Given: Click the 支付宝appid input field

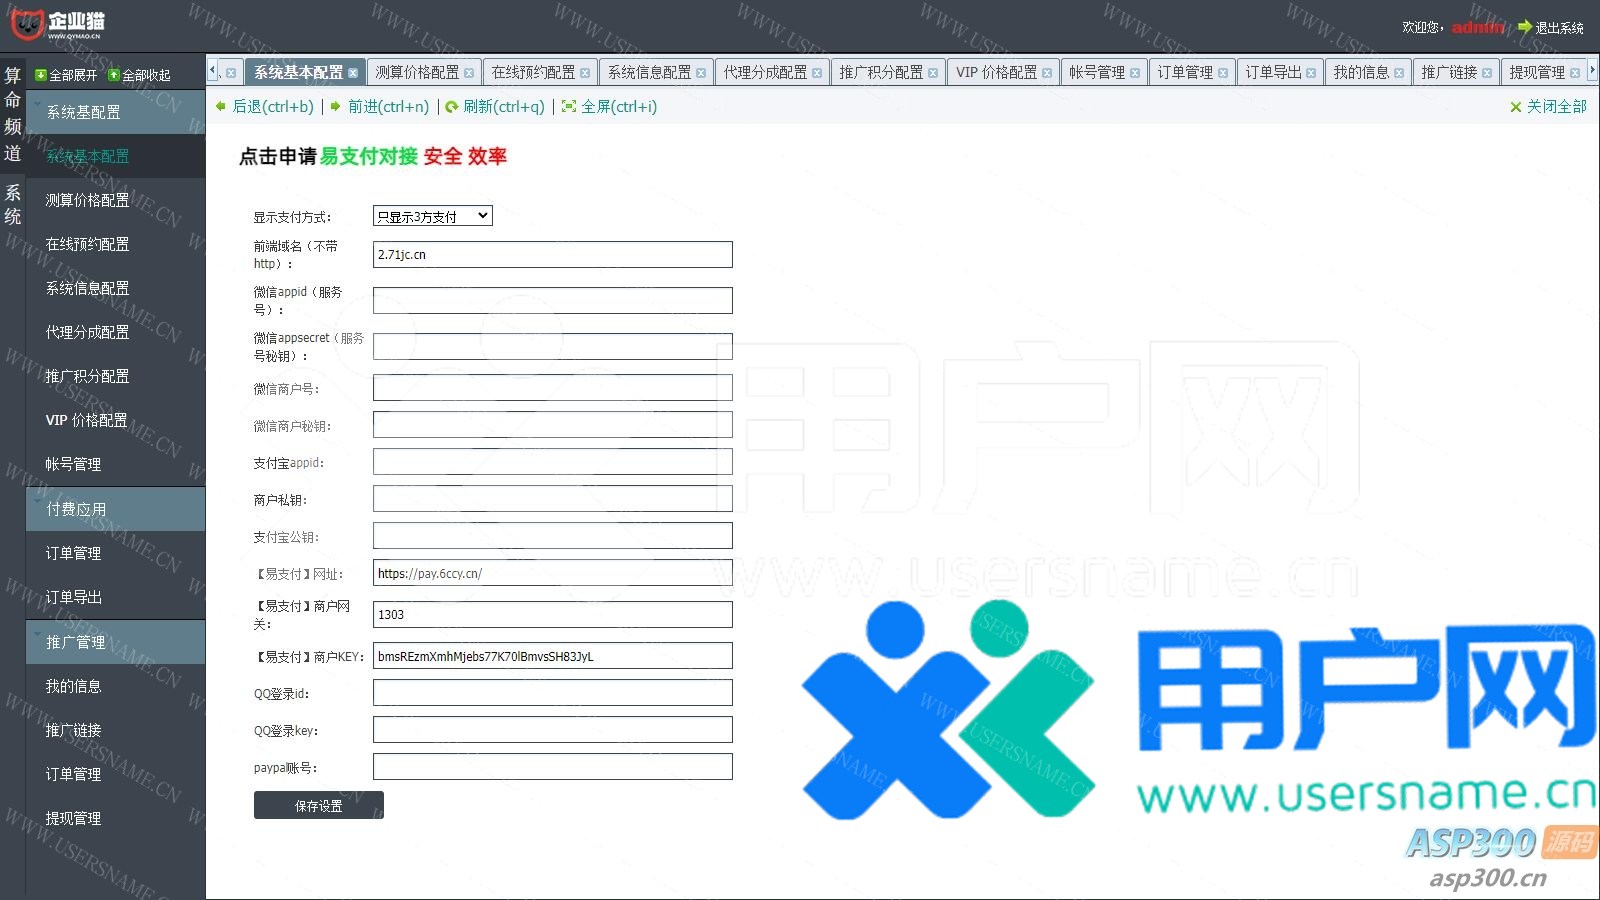Looking at the screenshot, I should (553, 462).
